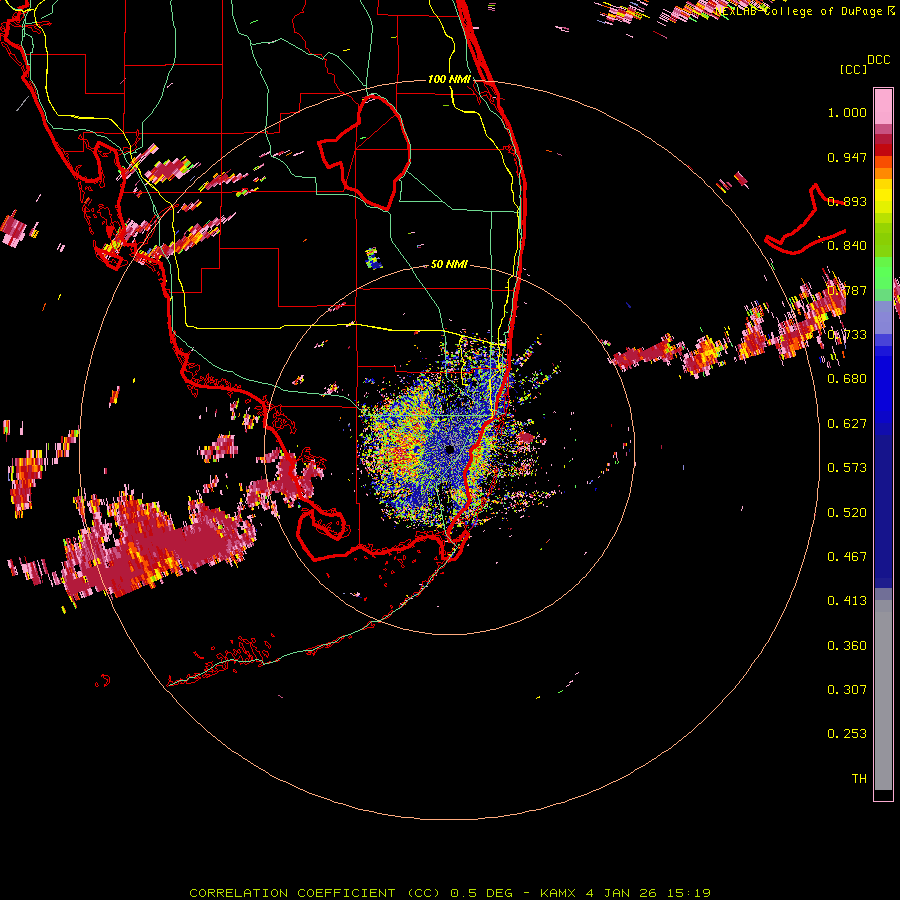Select the 0.253 legend value
Screen dimensions: 900x900
(847, 734)
